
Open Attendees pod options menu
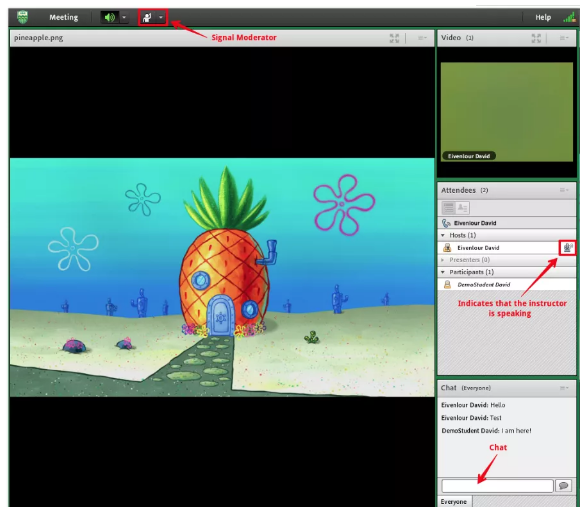[564, 190]
